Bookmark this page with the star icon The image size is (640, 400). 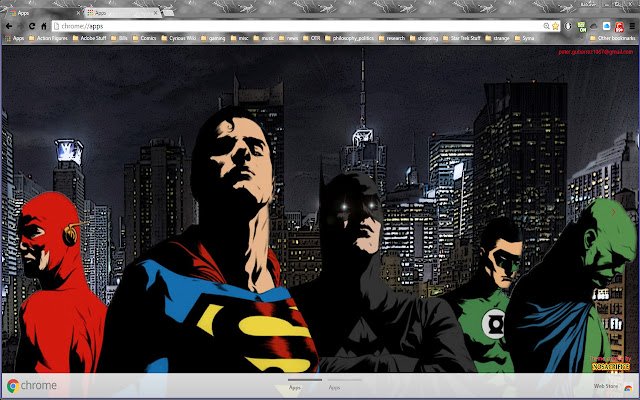click(556, 26)
